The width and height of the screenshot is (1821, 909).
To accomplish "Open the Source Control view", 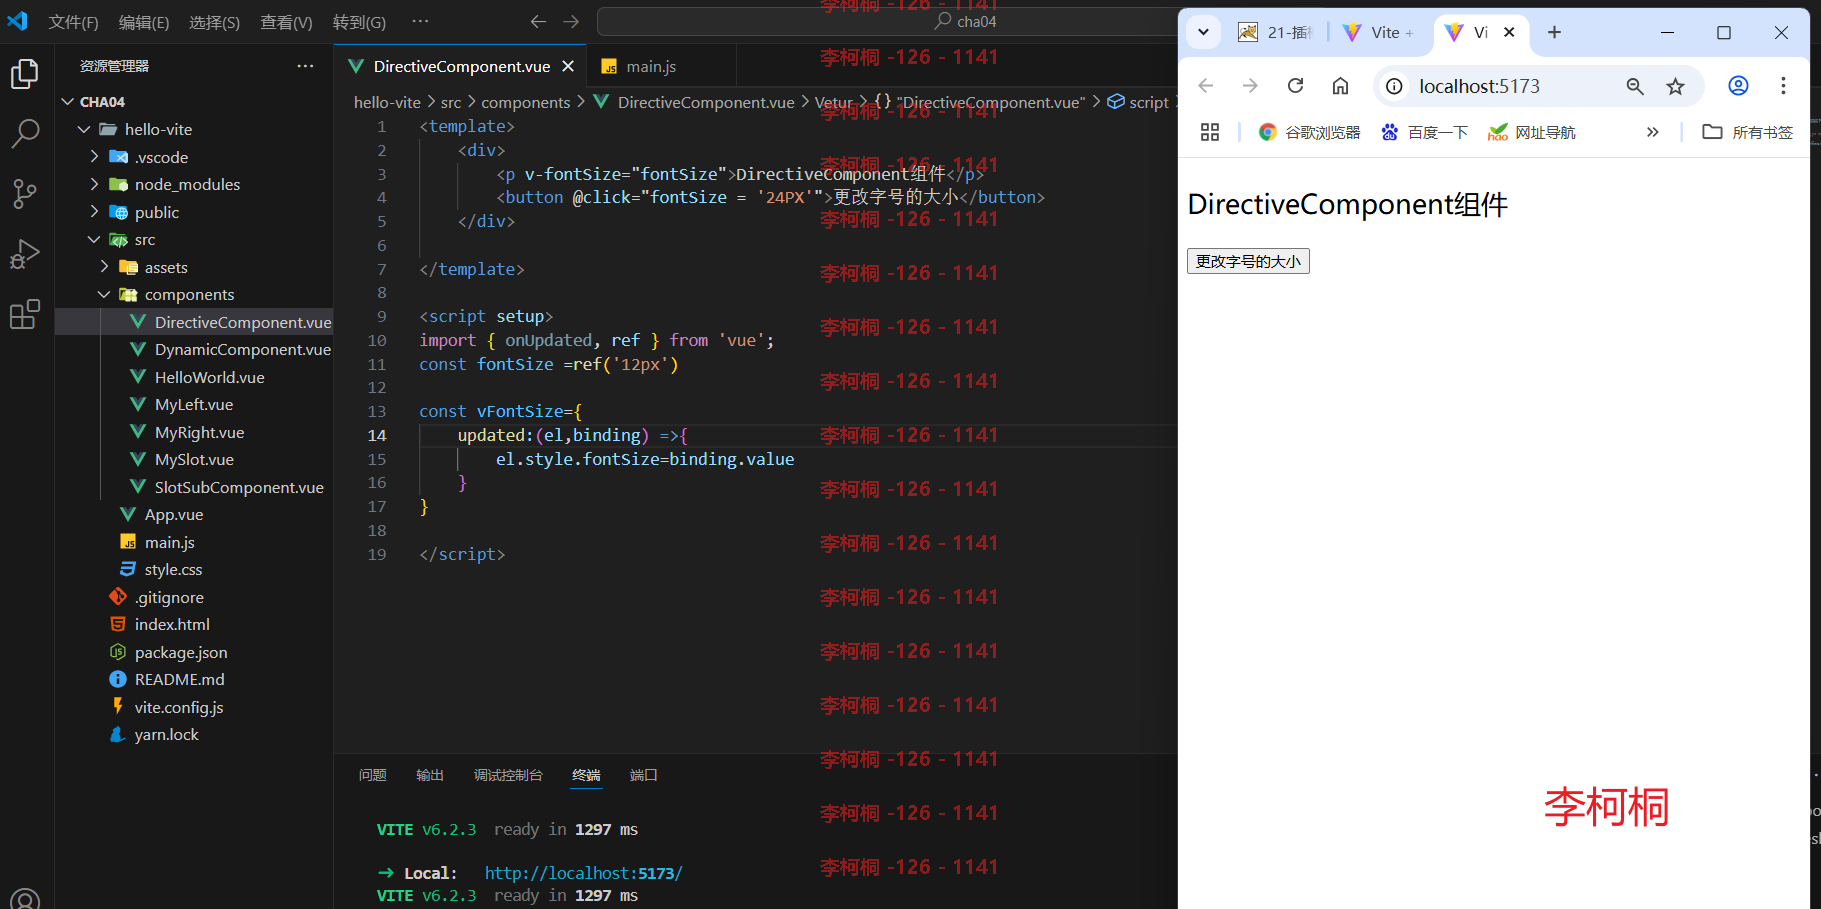I will 25,193.
